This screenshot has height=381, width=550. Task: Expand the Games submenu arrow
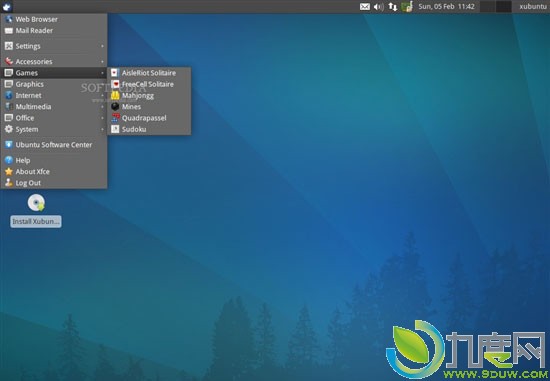(x=102, y=73)
